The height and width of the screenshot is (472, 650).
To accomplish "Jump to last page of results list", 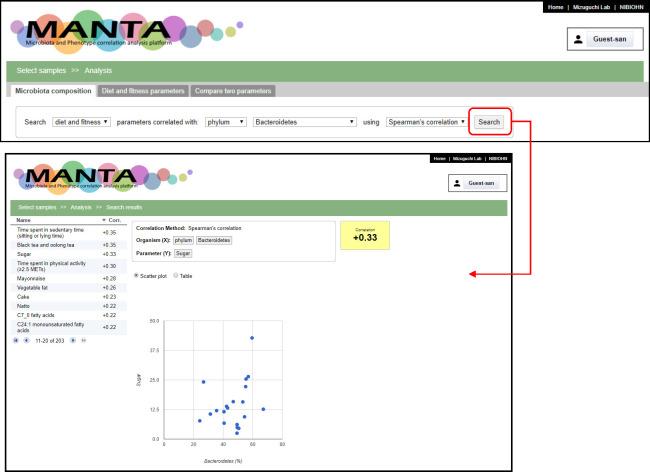I will [x=83, y=340].
